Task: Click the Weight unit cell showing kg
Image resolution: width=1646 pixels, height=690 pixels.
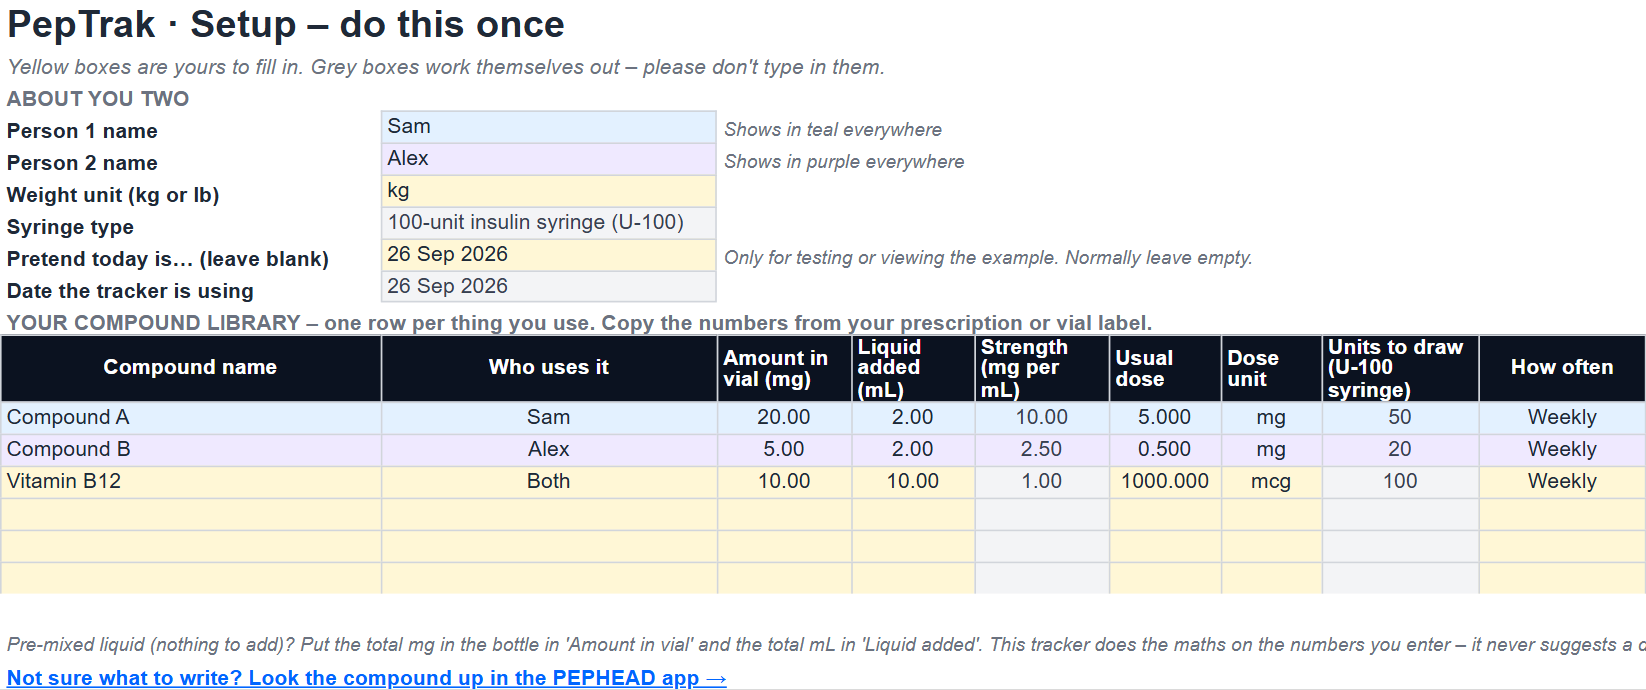Action: coord(548,191)
